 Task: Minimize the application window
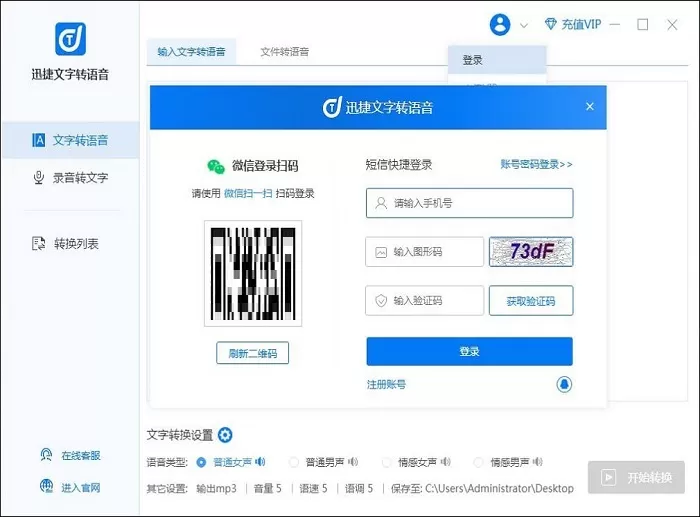coord(615,25)
